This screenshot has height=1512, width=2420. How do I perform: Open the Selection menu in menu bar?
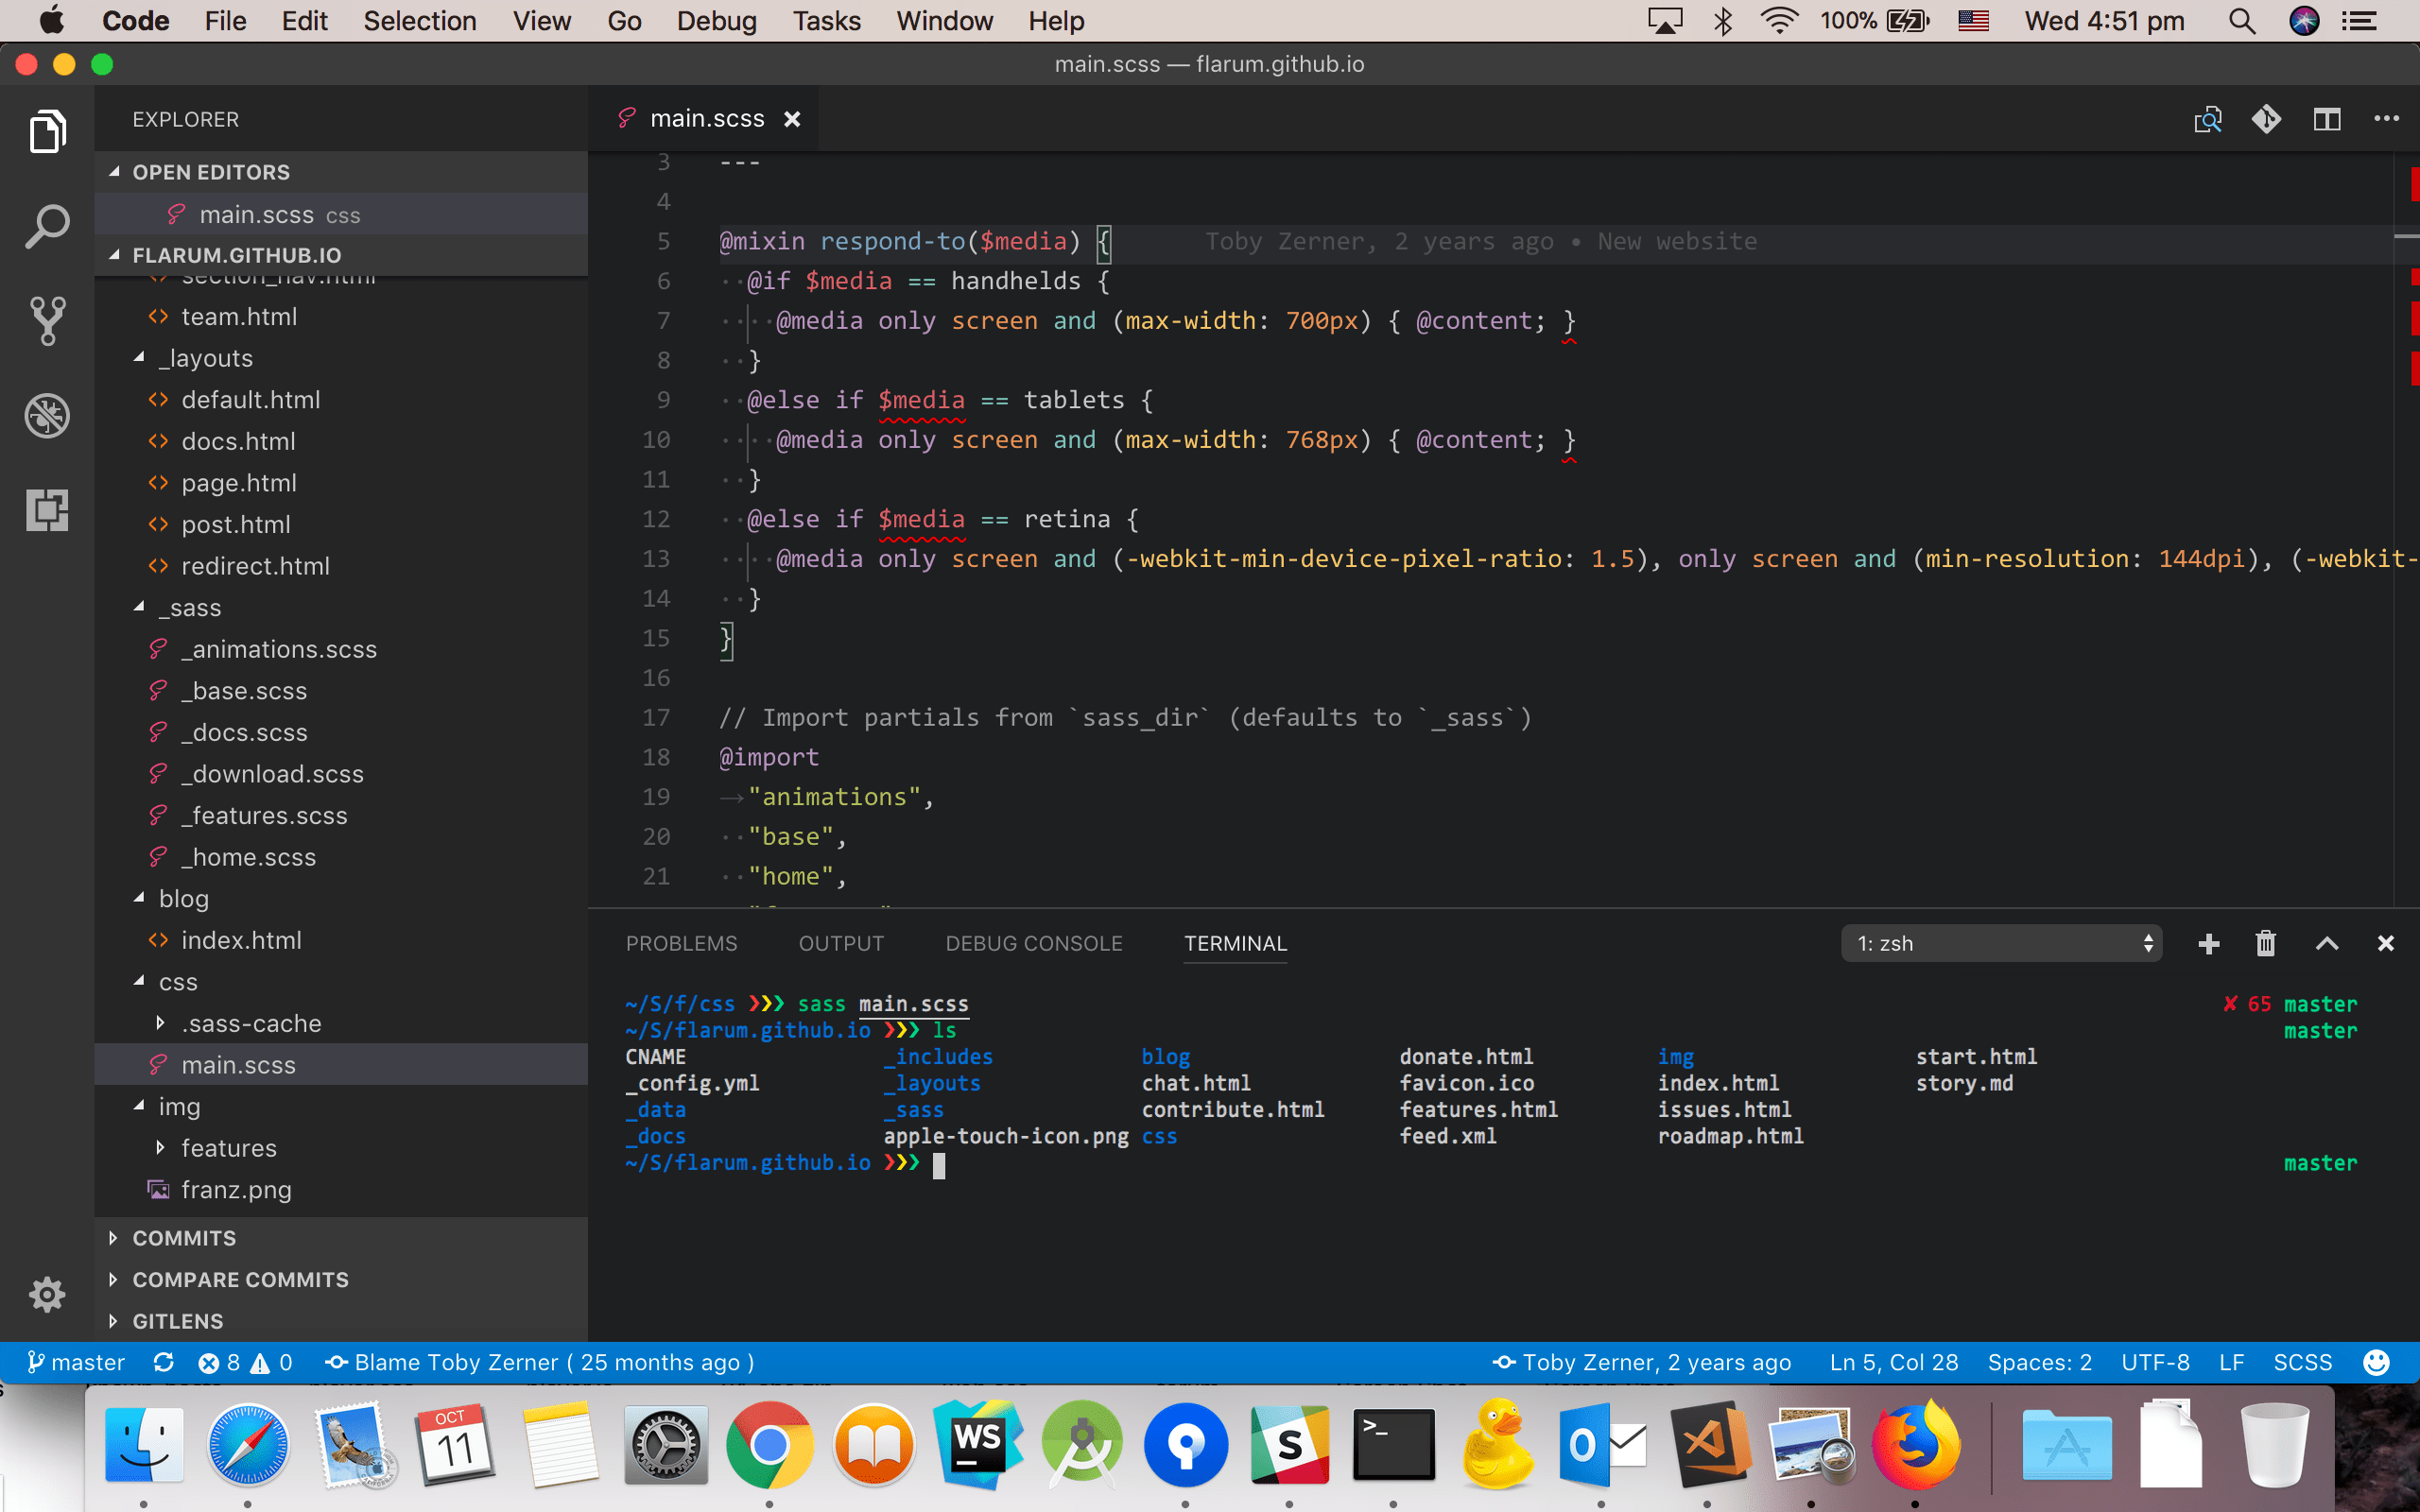click(419, 21)
